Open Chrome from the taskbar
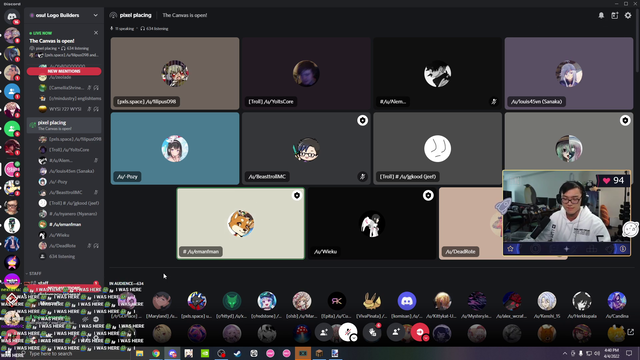The width and height of the screenshot is (640, 360). 156,353
